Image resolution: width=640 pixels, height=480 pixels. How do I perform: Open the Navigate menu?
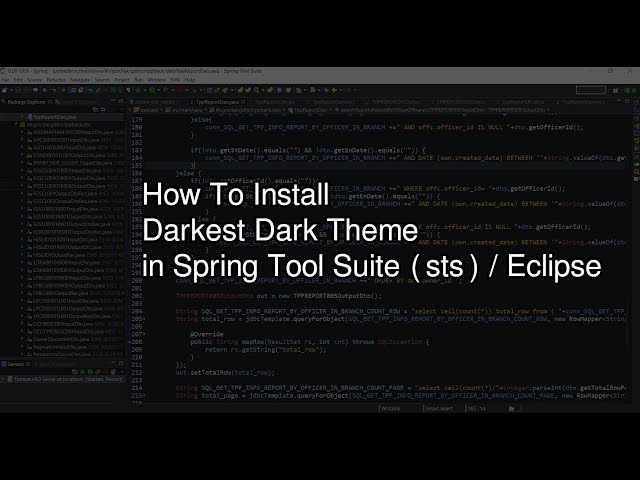point(80,80)
